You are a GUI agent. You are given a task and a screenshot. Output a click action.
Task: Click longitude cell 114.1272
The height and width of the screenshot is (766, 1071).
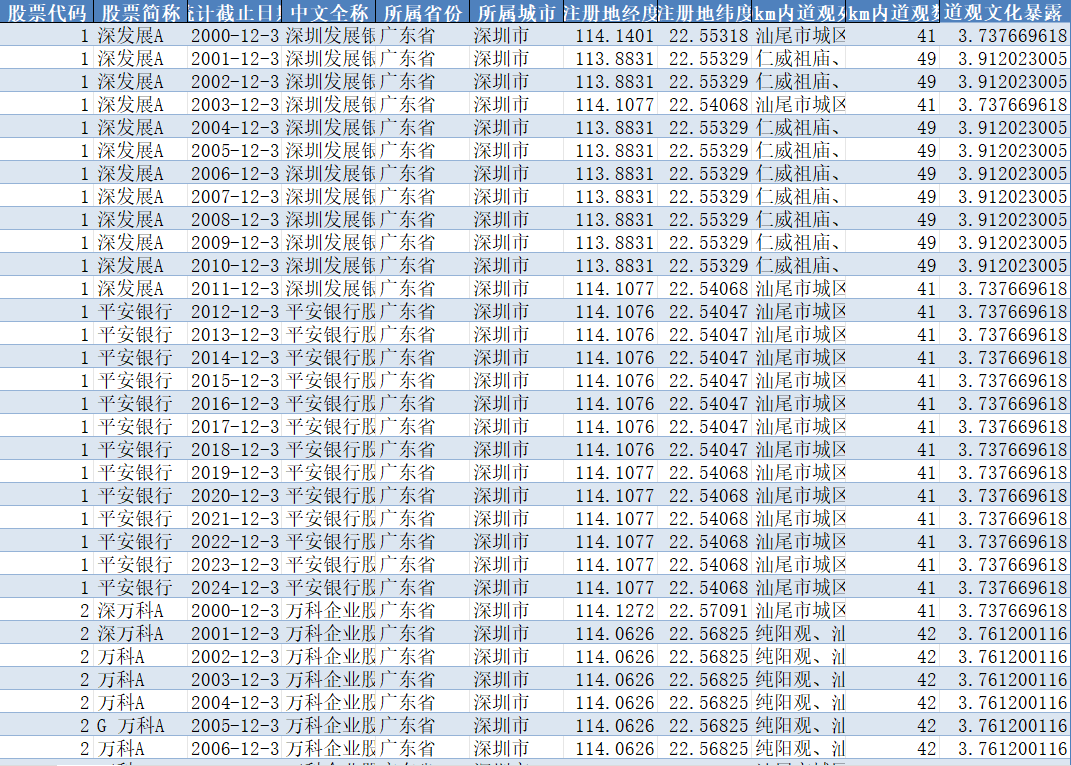click(614, 611)
